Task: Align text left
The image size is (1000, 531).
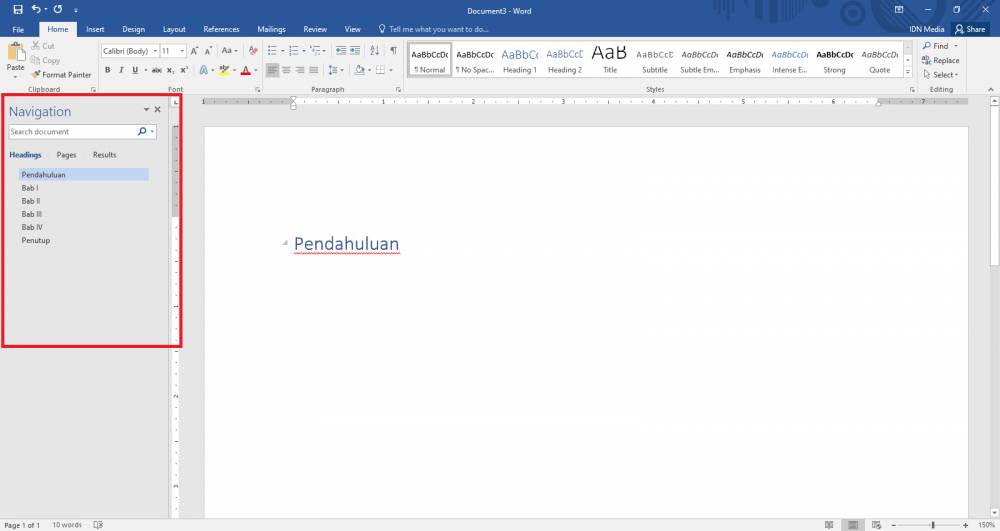Action: (272, 70)
